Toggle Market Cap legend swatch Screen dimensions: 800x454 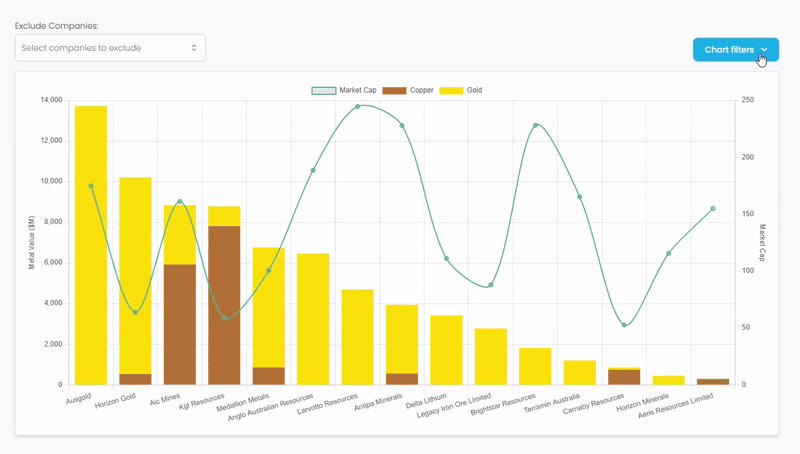[x=323, y=90]
